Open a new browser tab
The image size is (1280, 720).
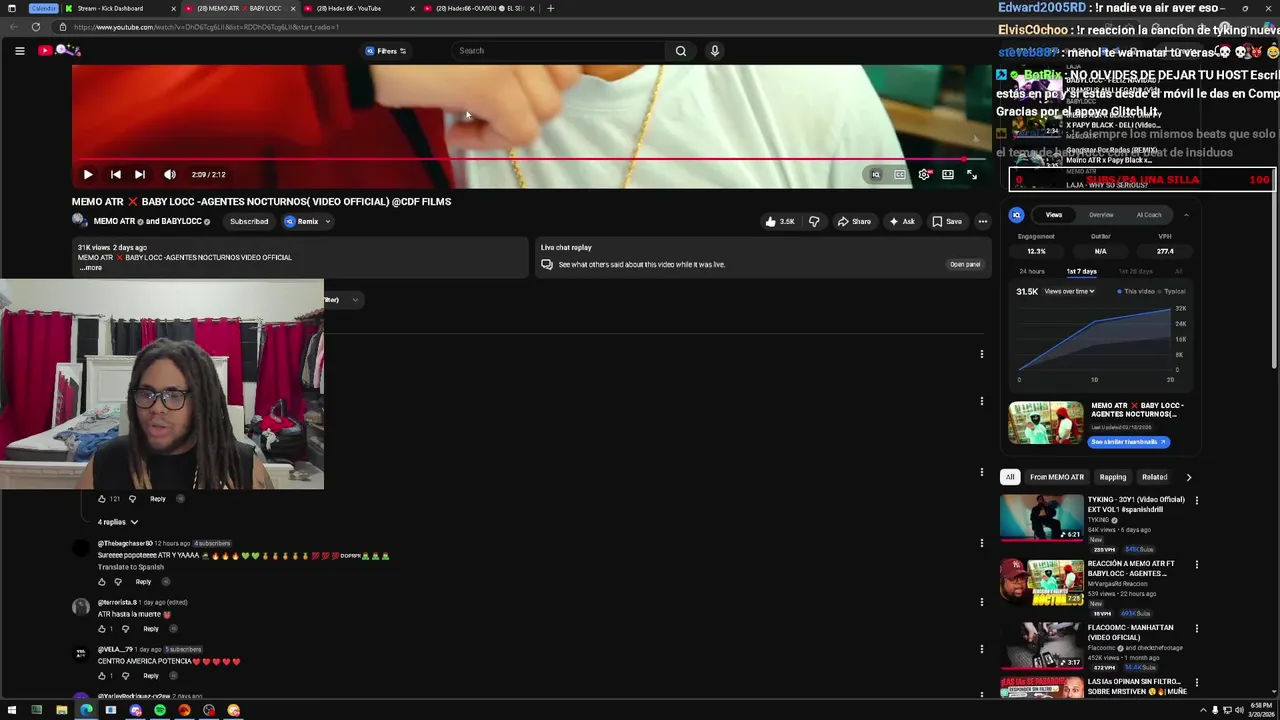point(550,8)
